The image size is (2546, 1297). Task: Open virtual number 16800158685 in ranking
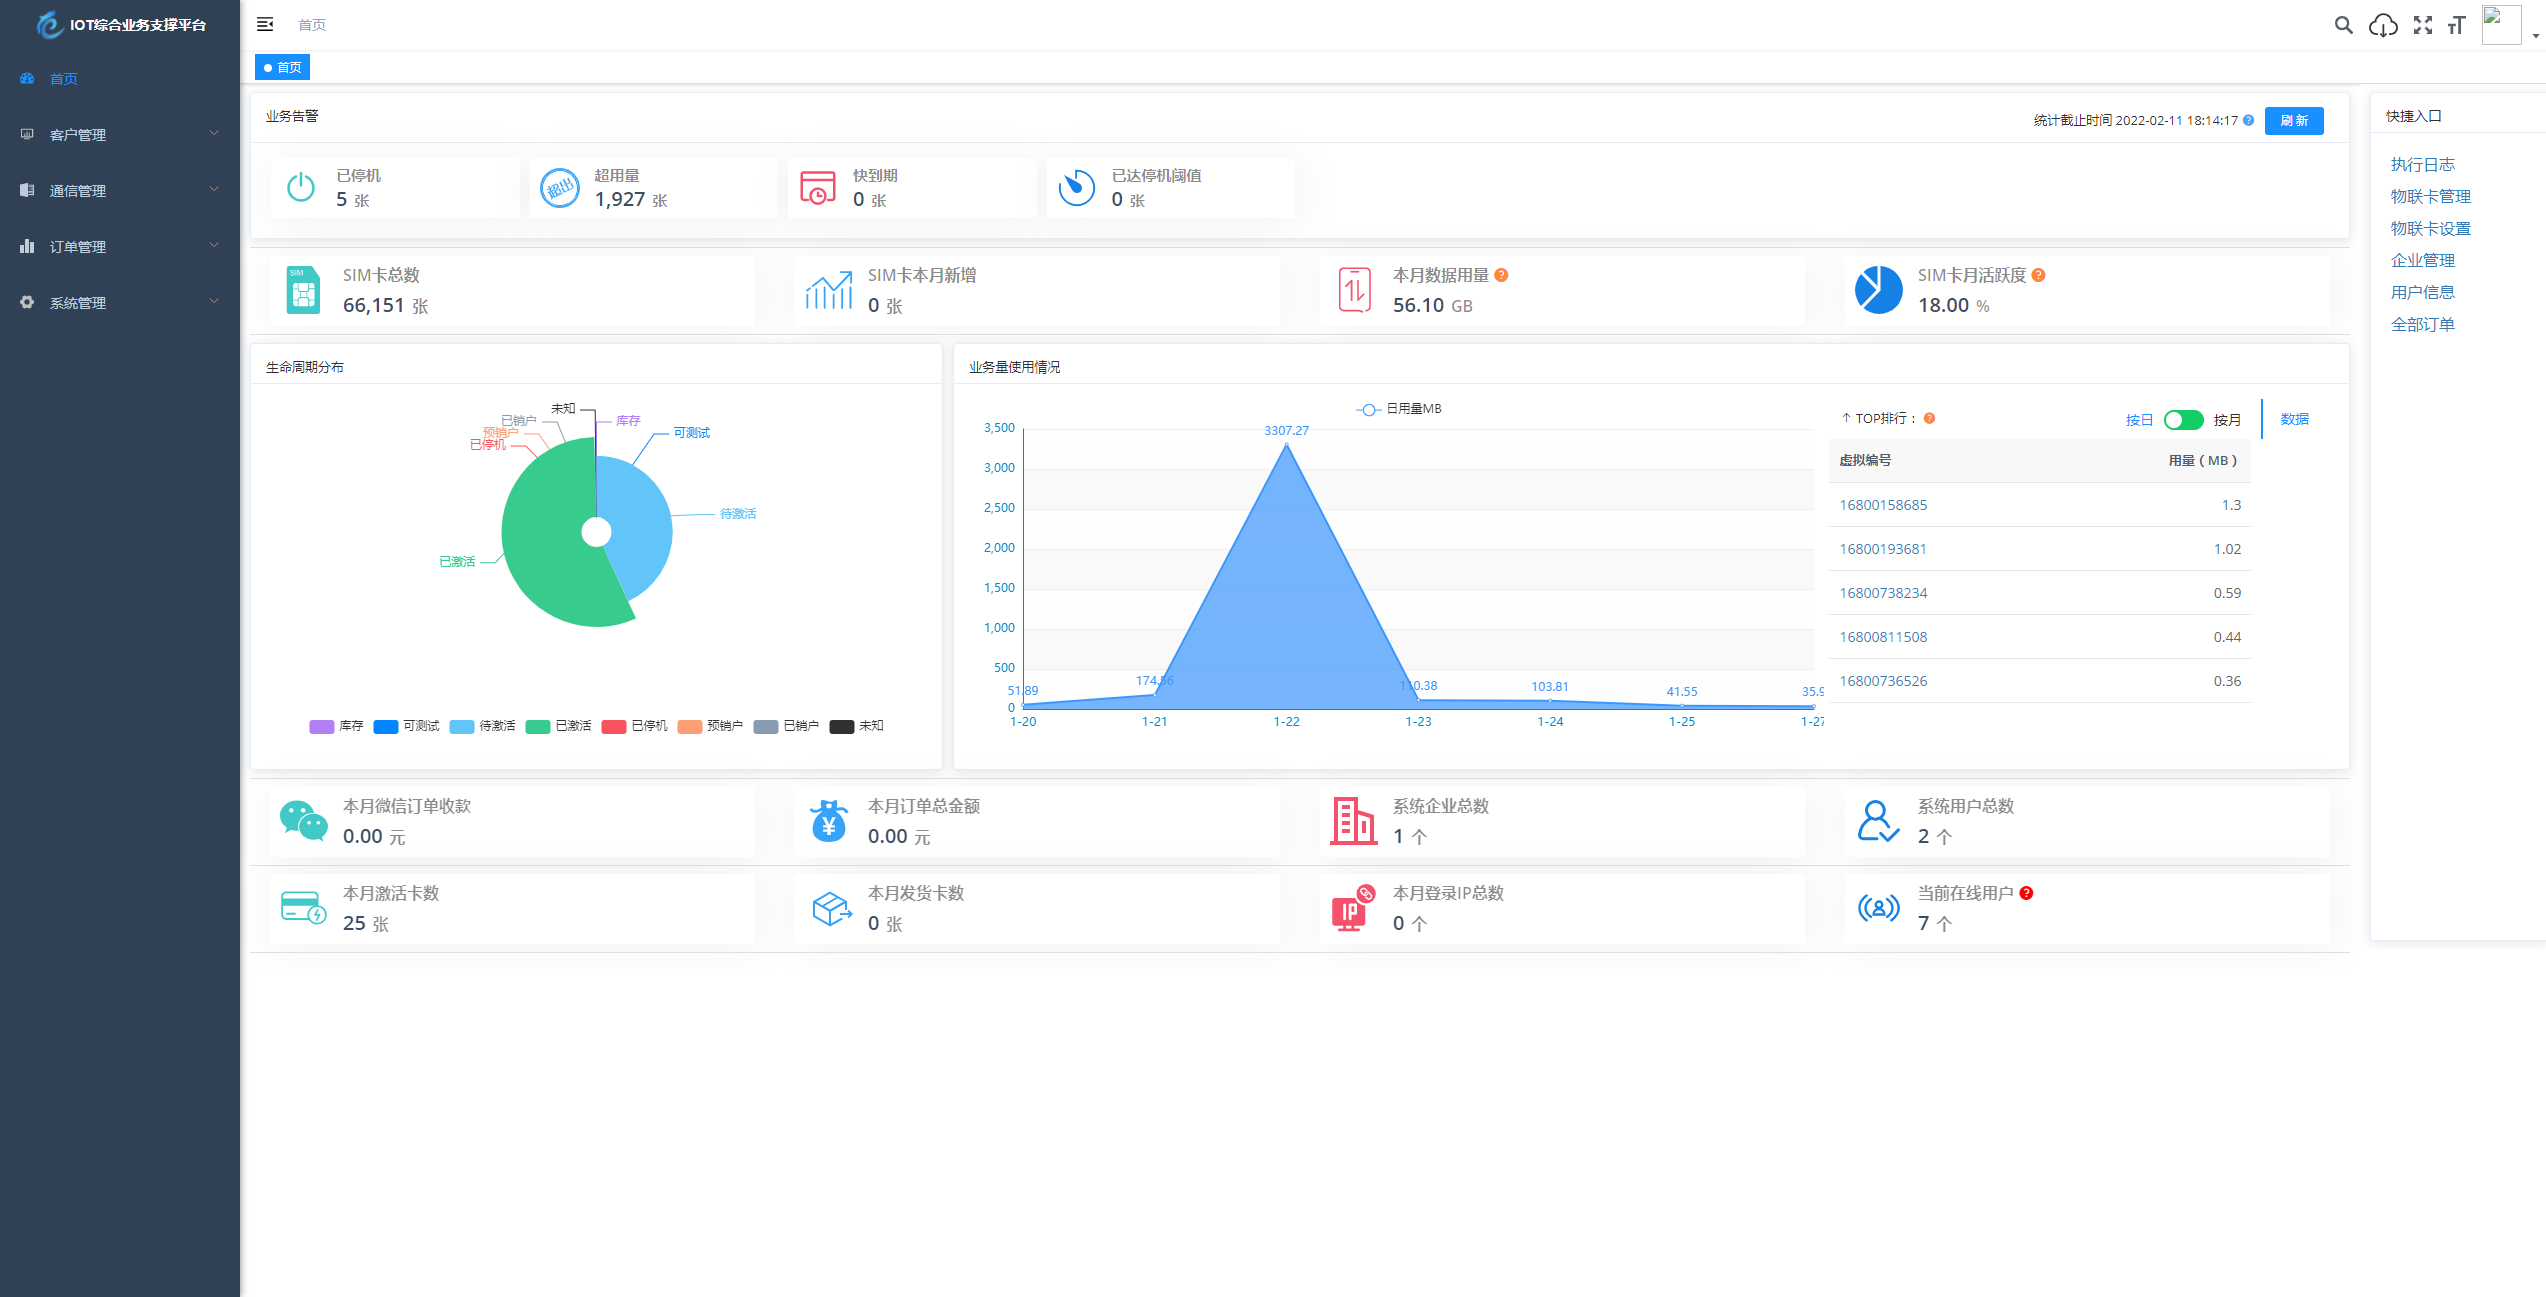(x=1882, y=505)
